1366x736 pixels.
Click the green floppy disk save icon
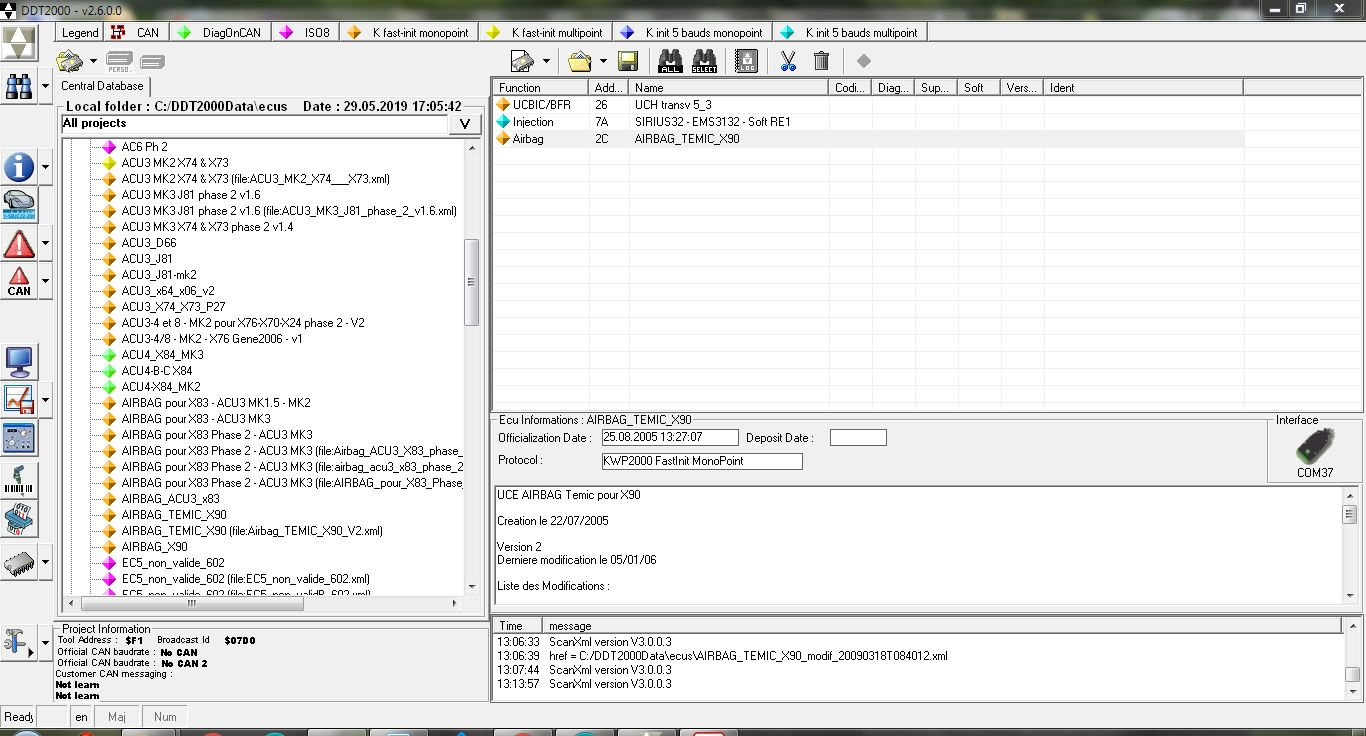(x=628, y=62)
